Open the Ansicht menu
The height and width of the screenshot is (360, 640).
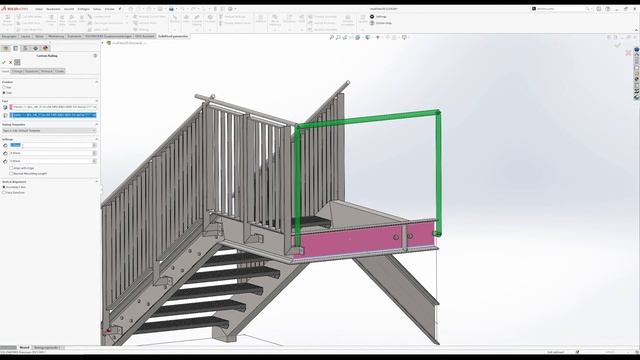[69, 9]
